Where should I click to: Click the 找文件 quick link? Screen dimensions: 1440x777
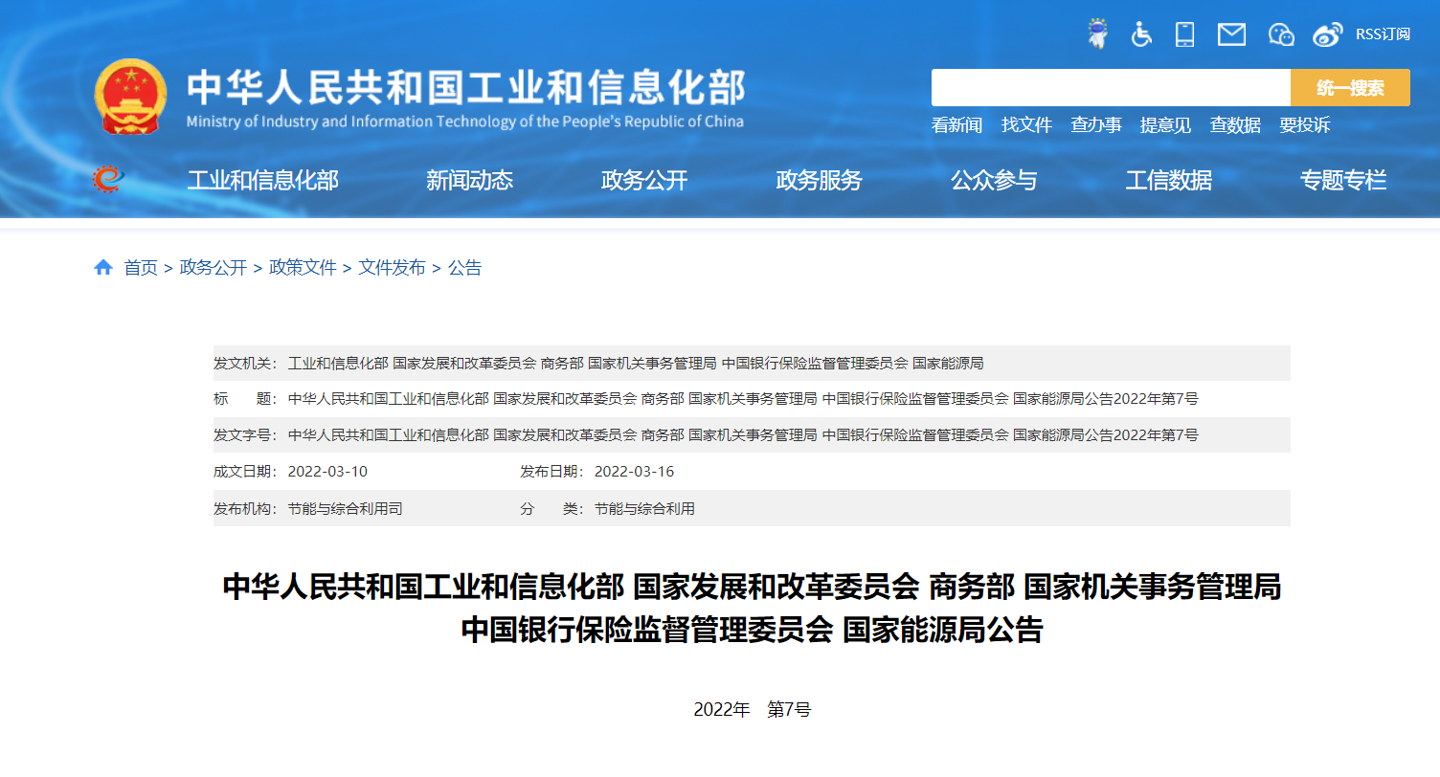pos(1027,125)
